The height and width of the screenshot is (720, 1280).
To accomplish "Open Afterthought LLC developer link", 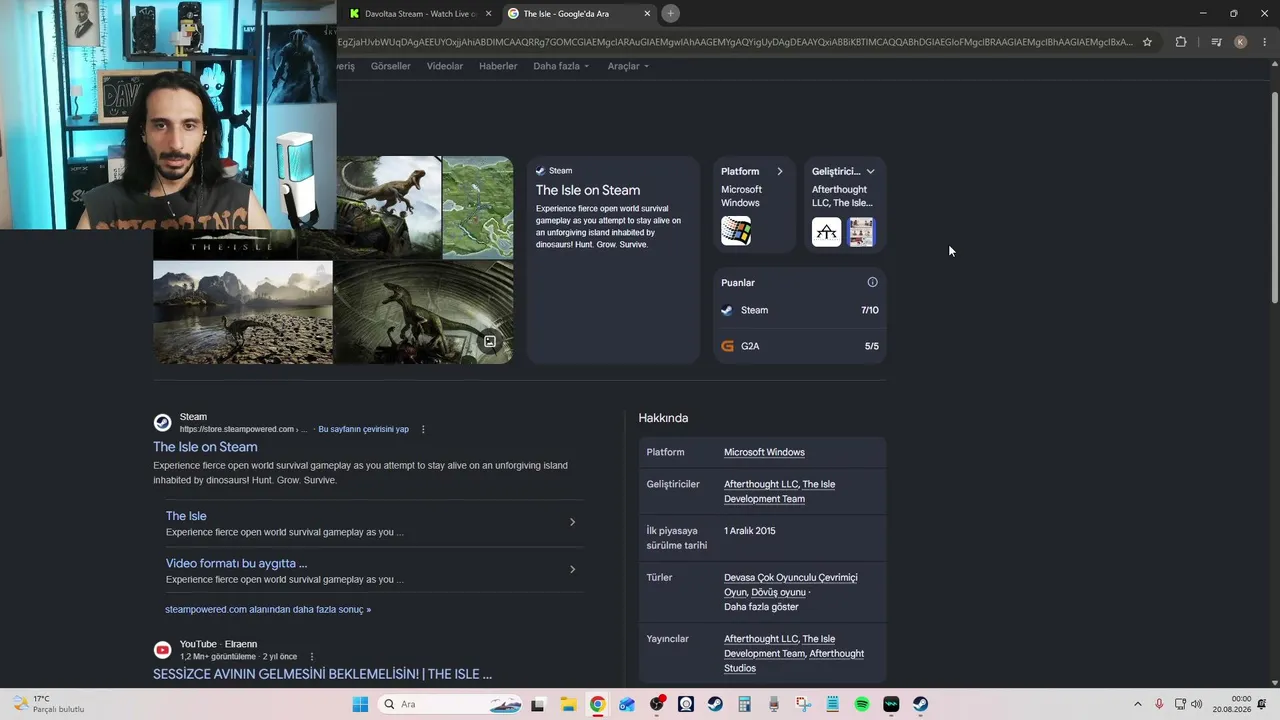I will (x=761, y=484).
